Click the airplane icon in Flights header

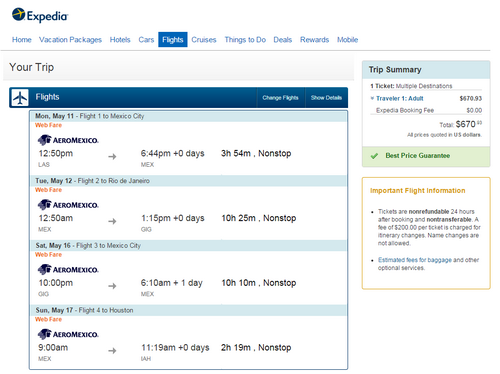(20, 98)
